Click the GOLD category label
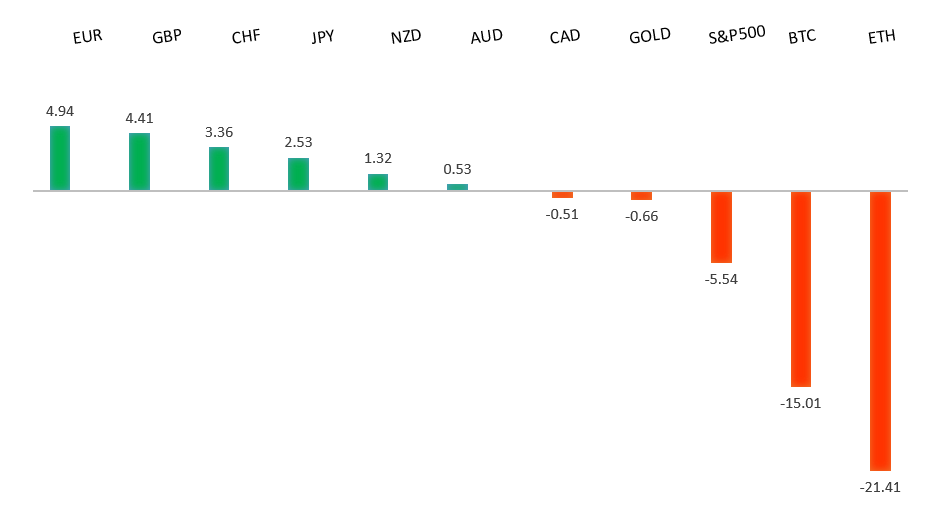936x525 pixels. point(650,38)
